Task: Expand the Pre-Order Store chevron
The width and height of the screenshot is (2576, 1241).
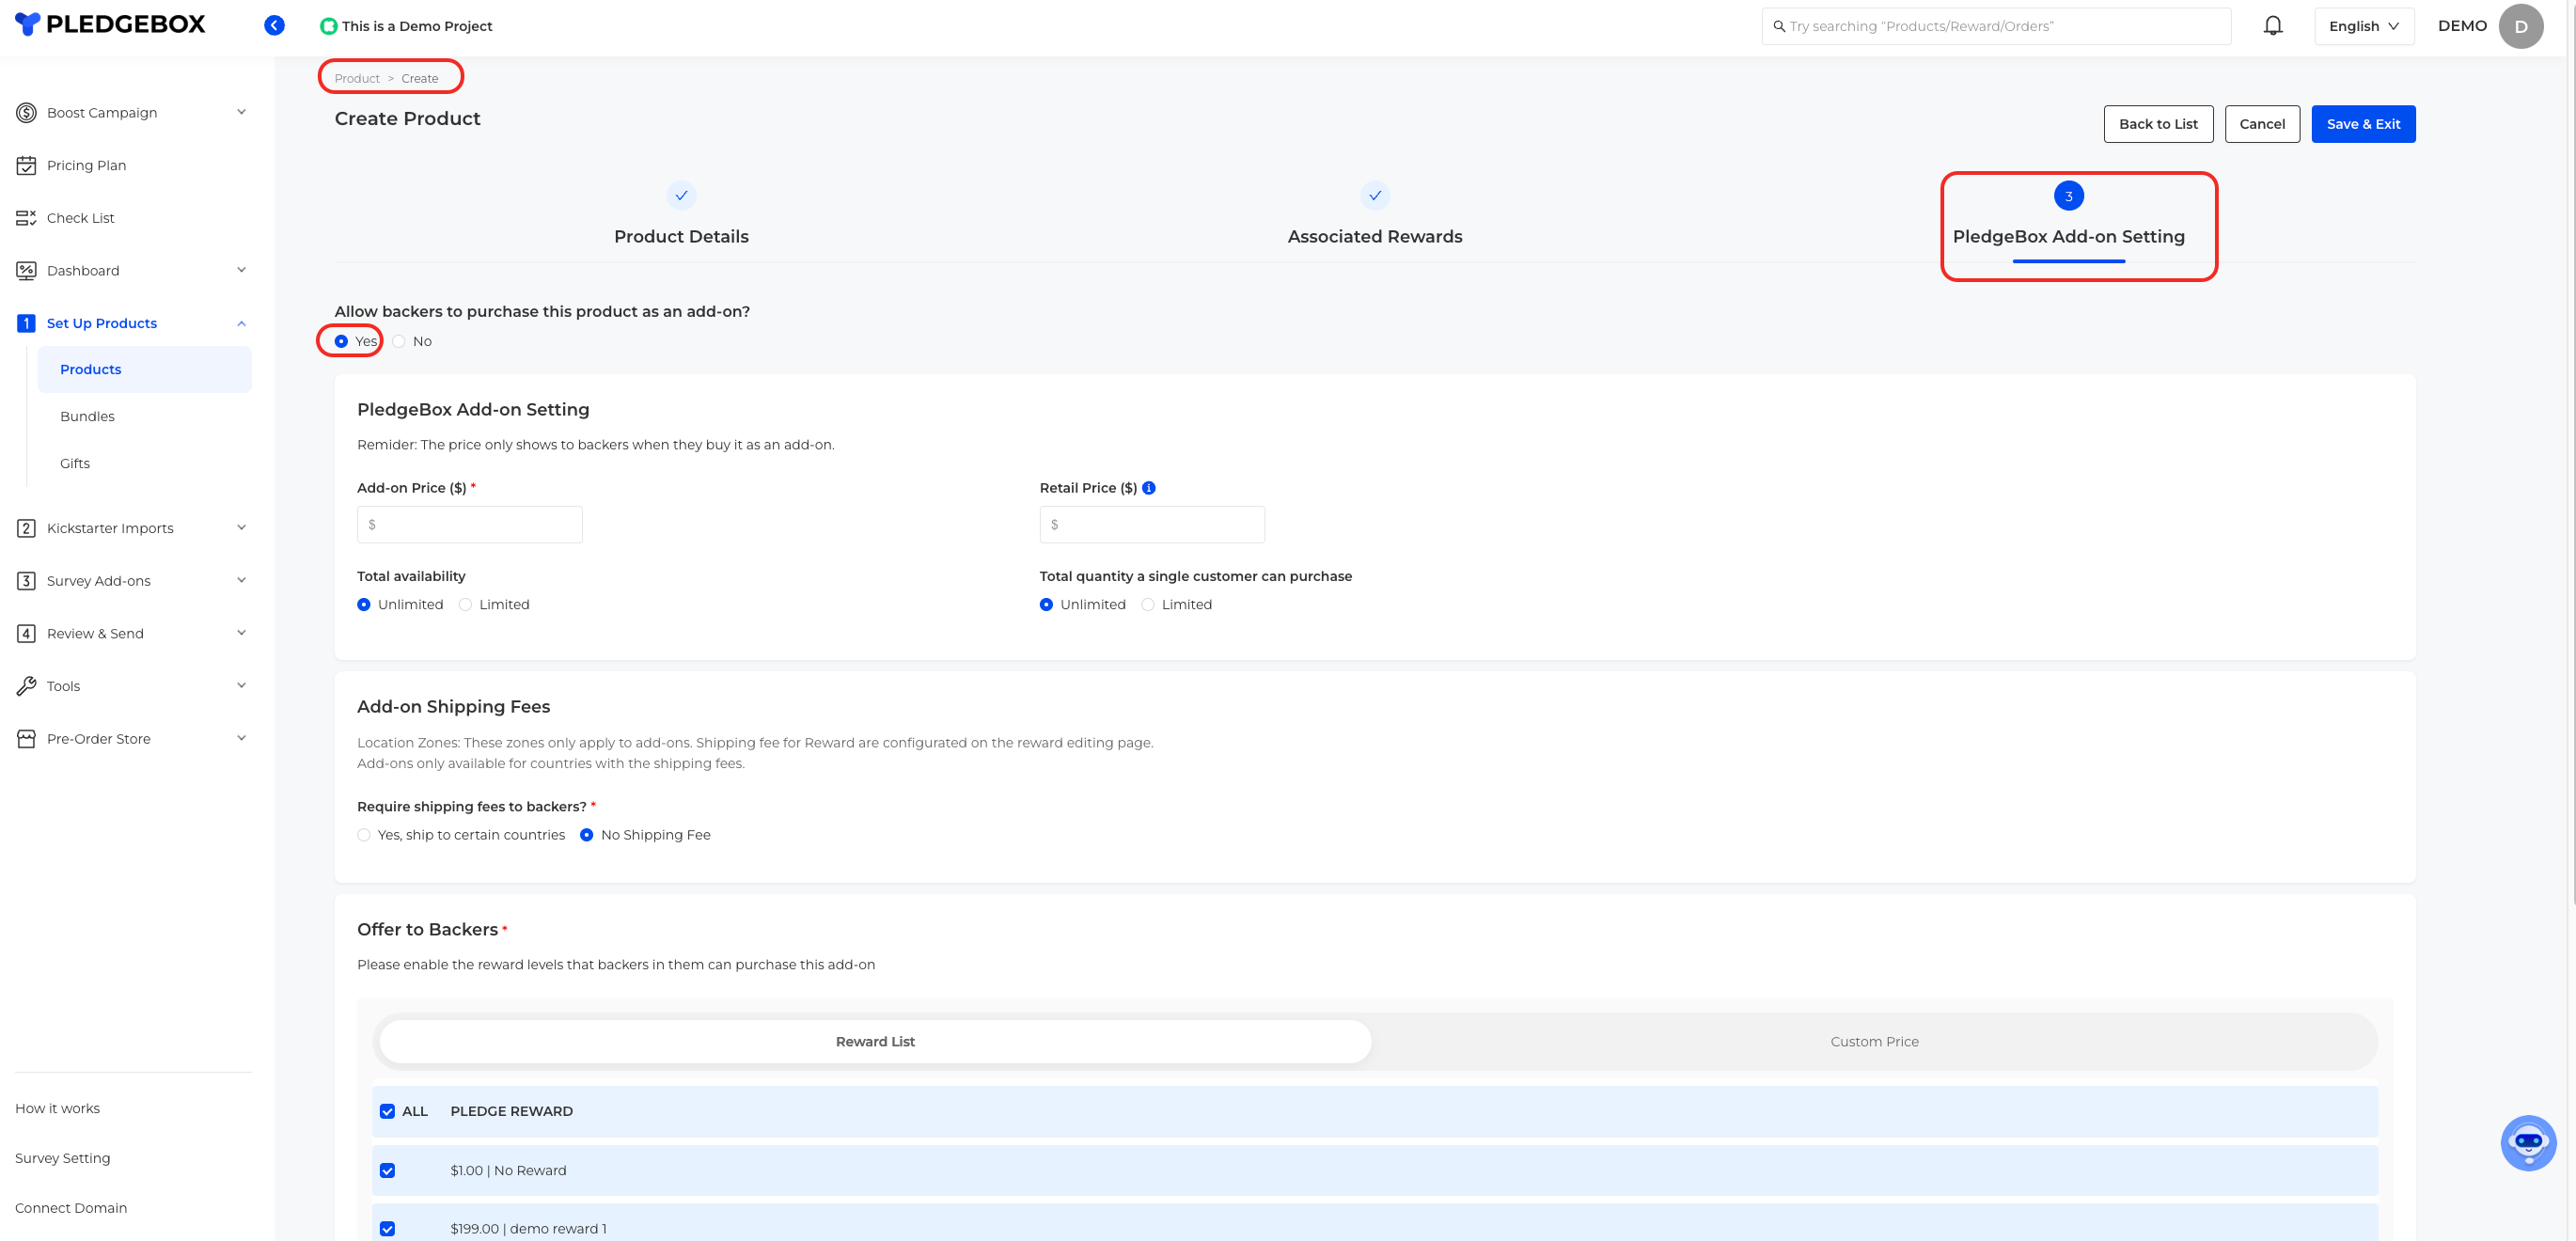Action: pos(241,738)
